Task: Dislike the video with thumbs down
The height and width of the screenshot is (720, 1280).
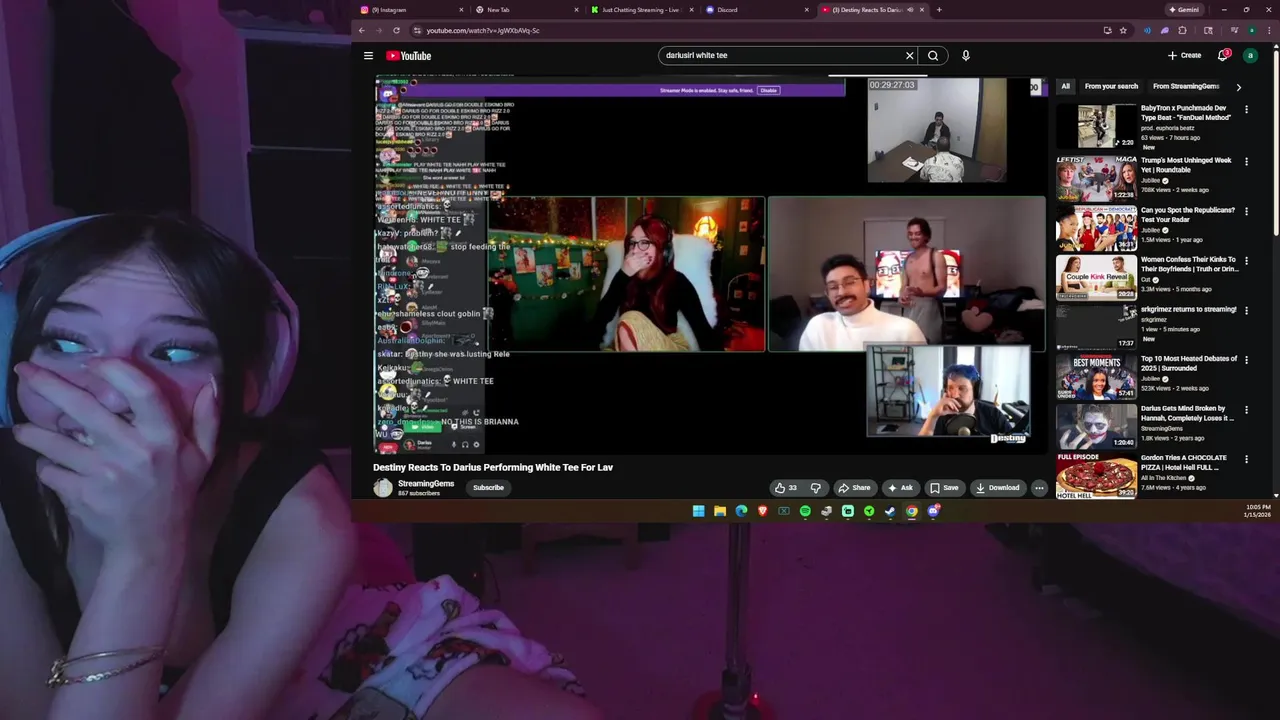Action: (815, 488)
